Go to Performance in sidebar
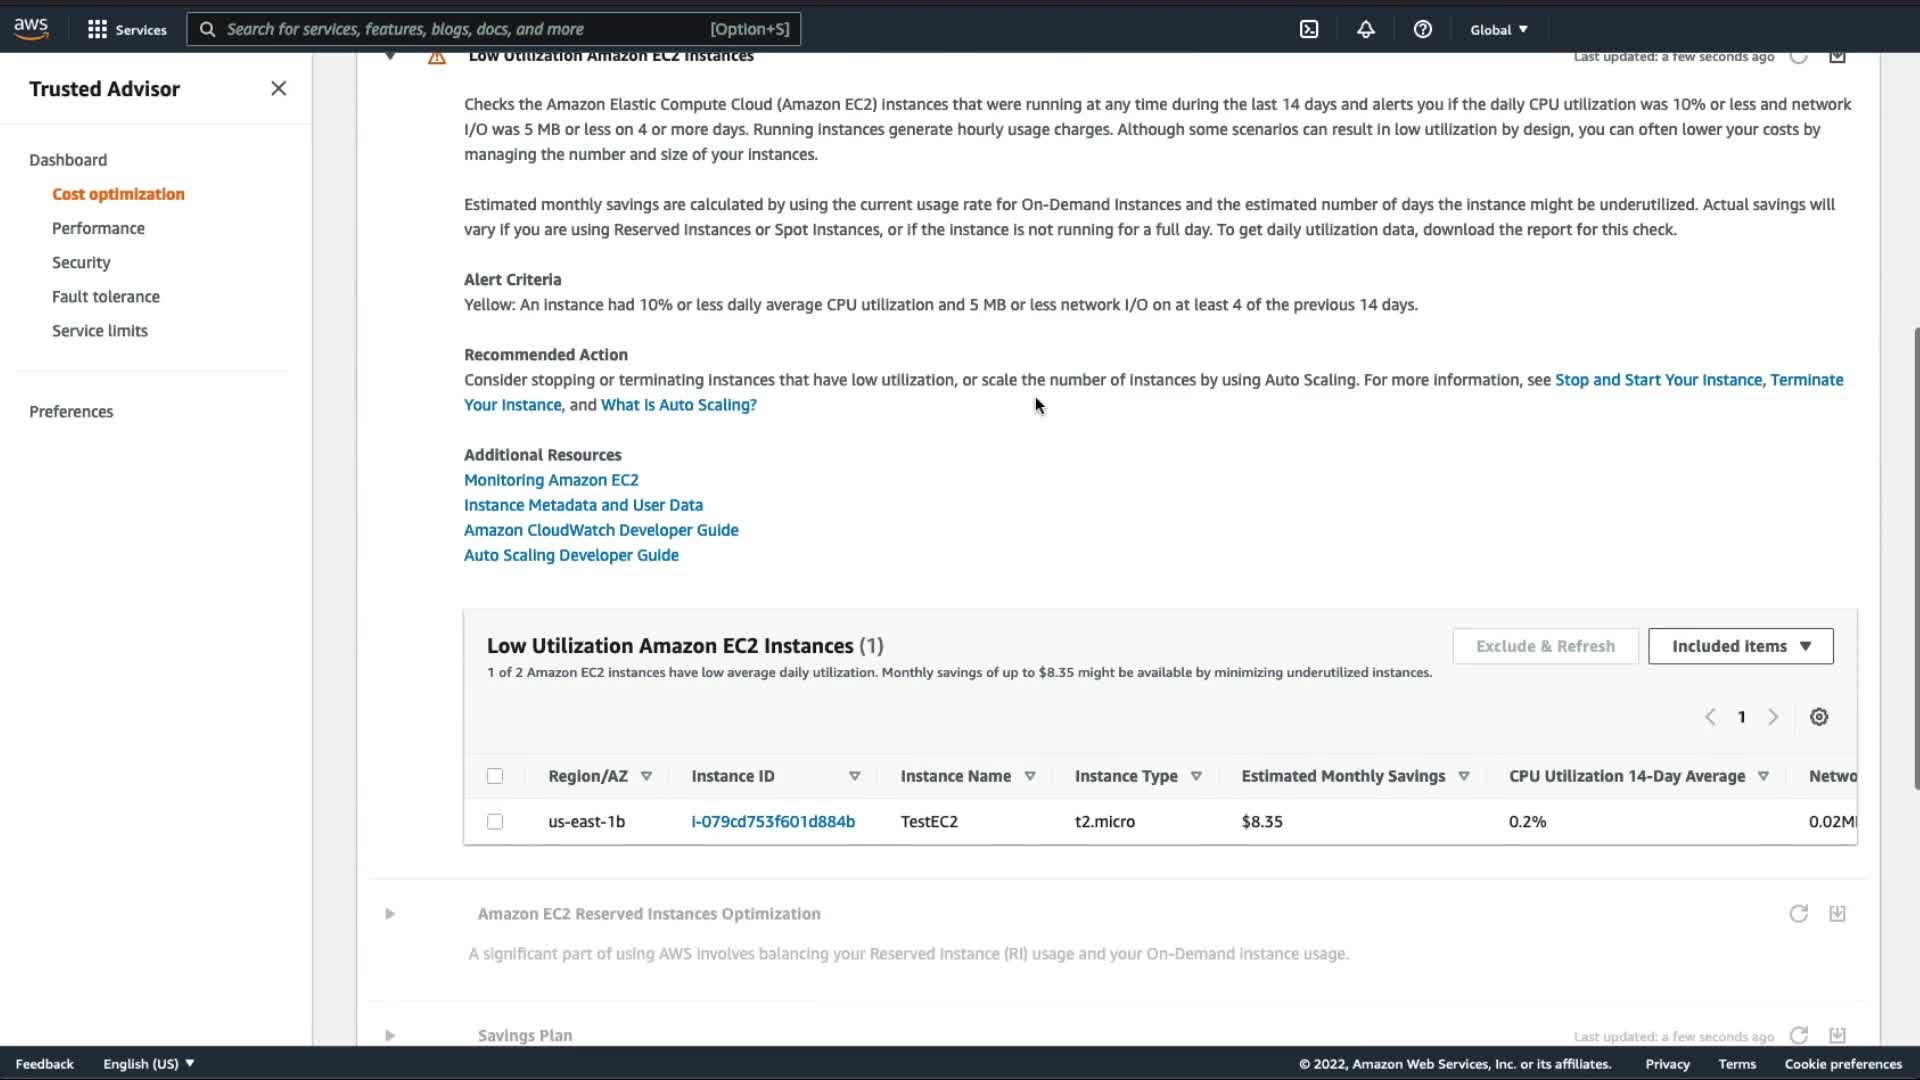Viewport: 1920px width, 1080px height. click(x=98, y=228)
